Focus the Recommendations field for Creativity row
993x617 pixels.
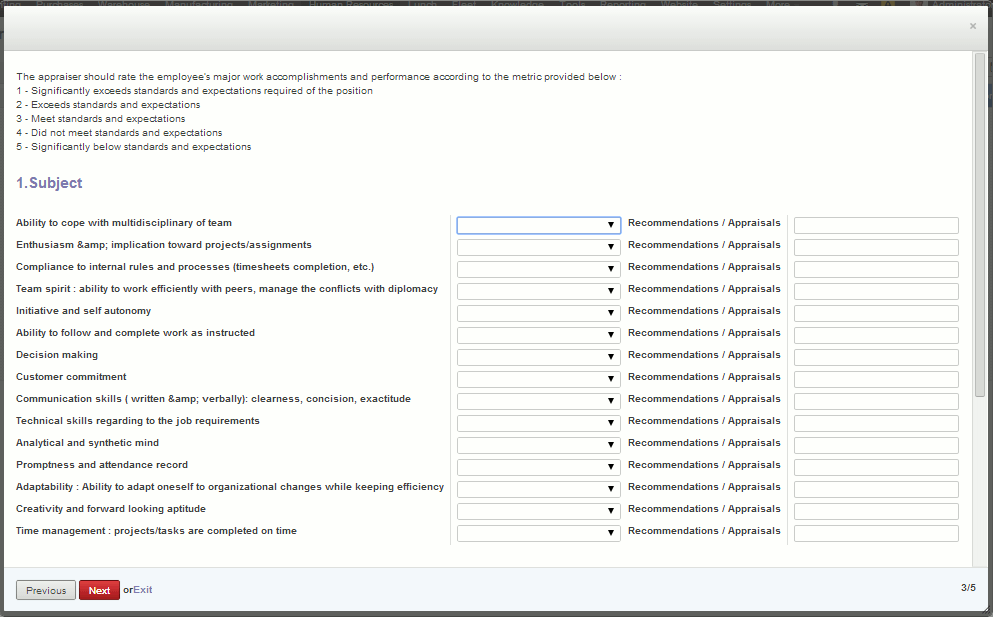coord(875,511)
